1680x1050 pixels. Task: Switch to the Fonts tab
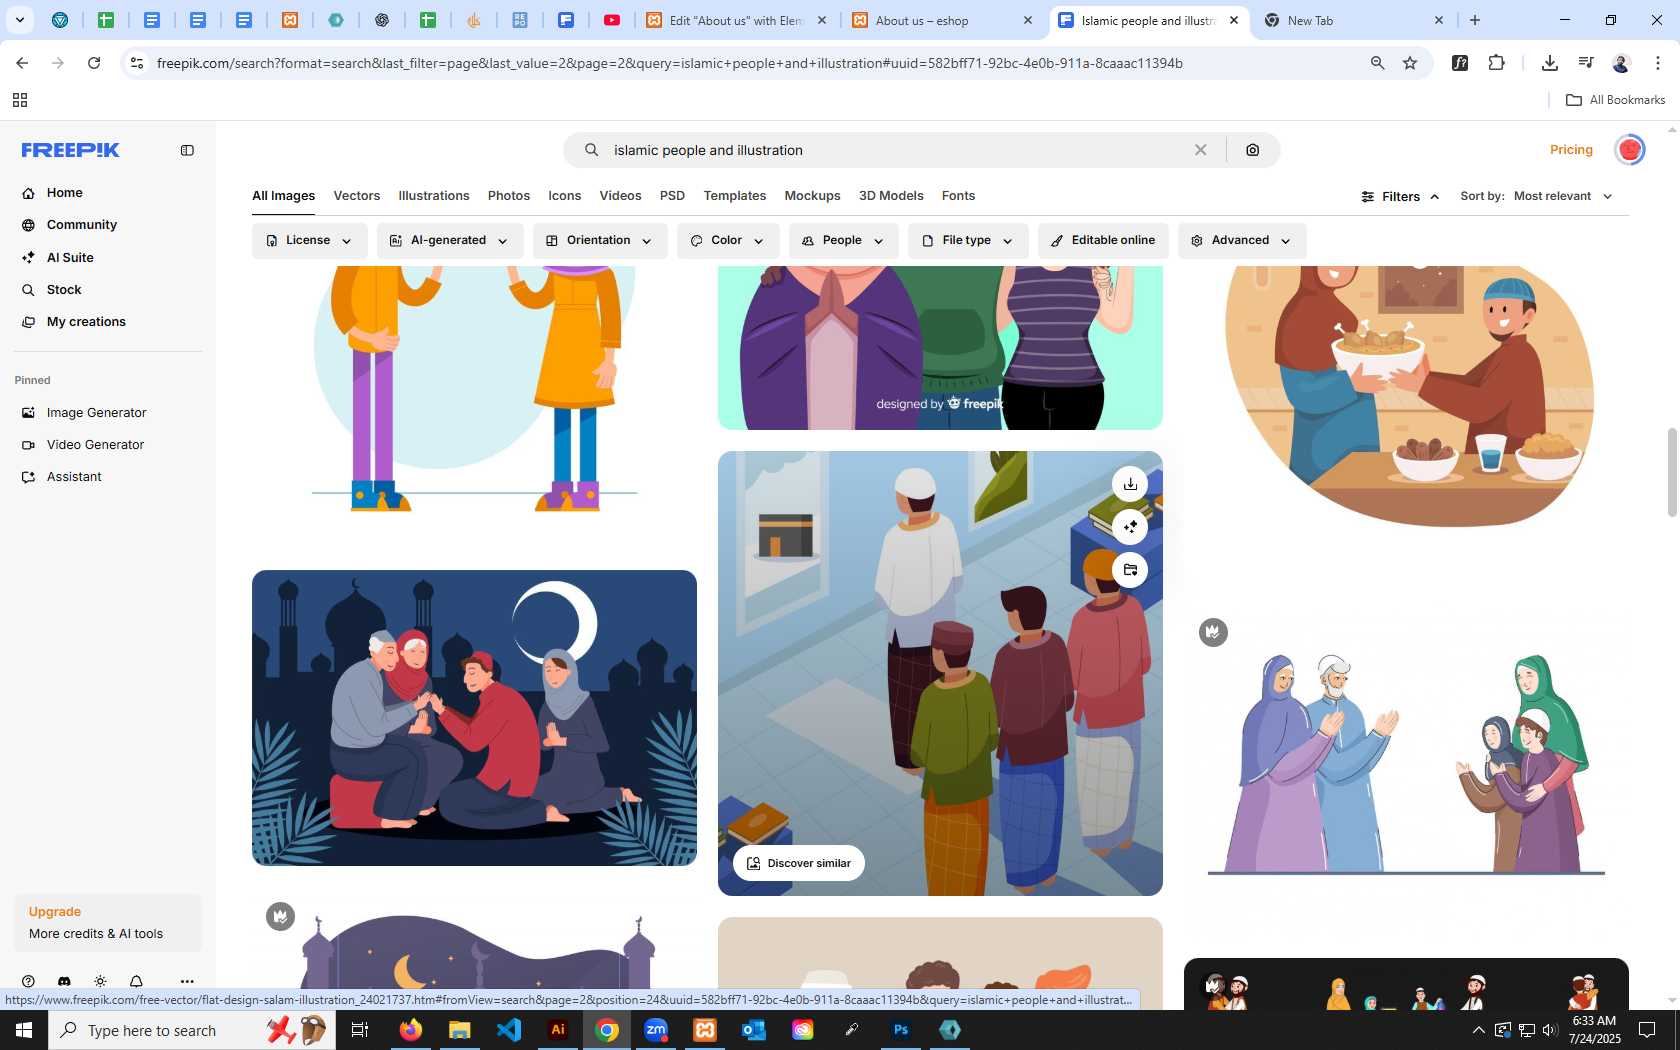(958, 196)
